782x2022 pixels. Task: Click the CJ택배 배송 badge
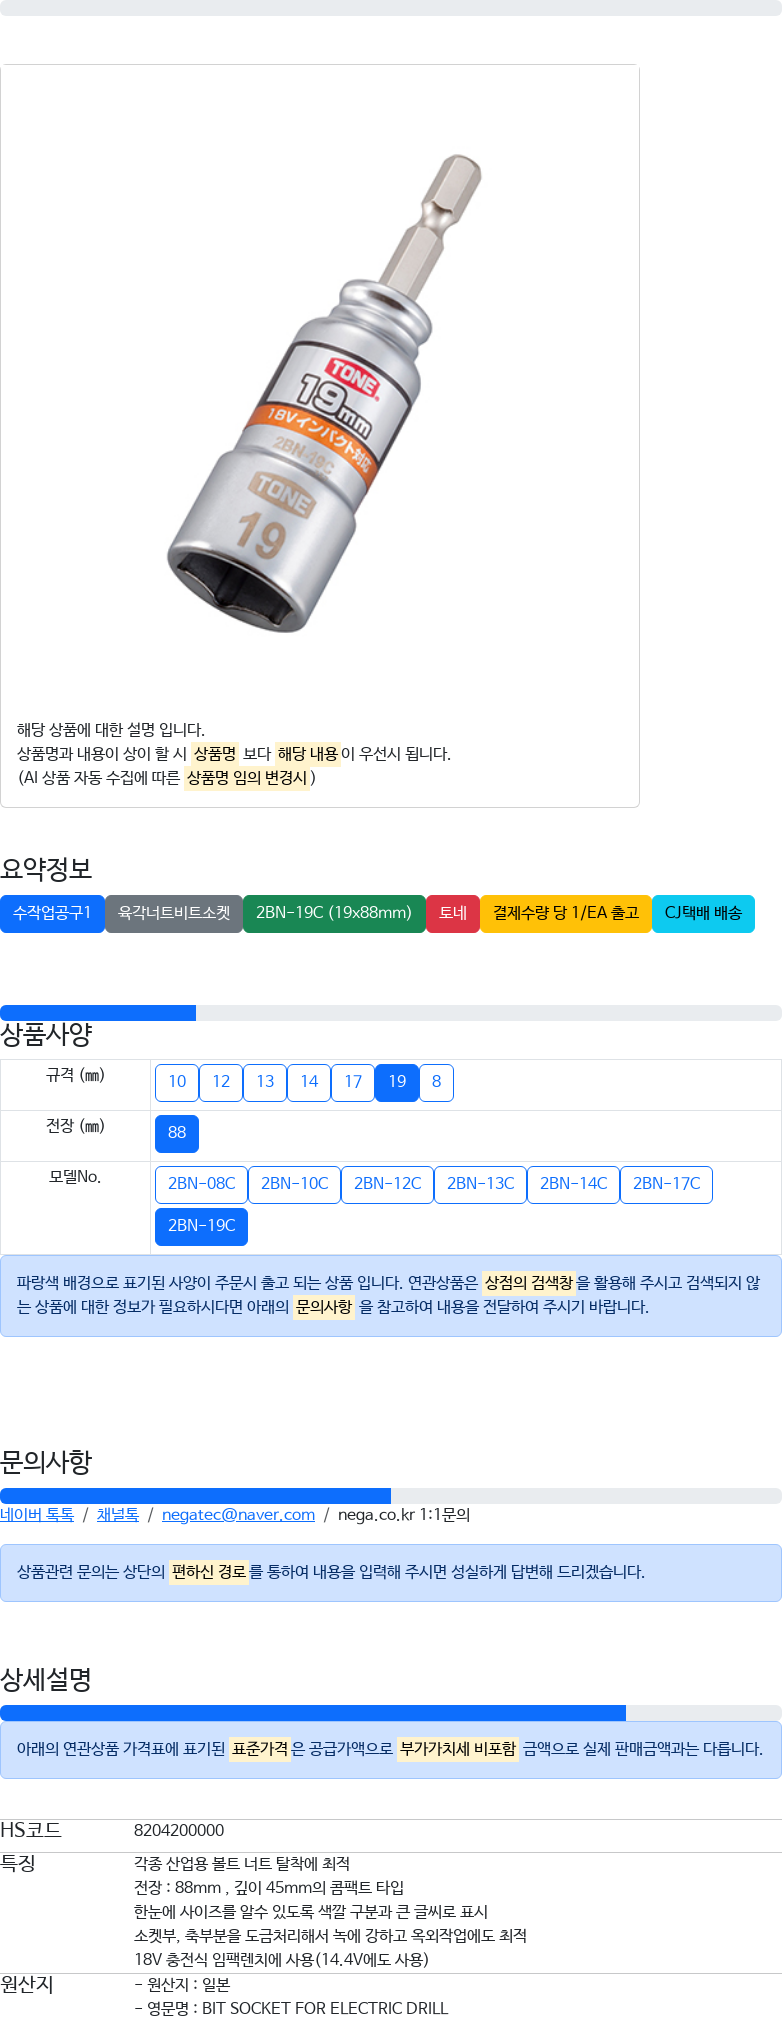703,913
